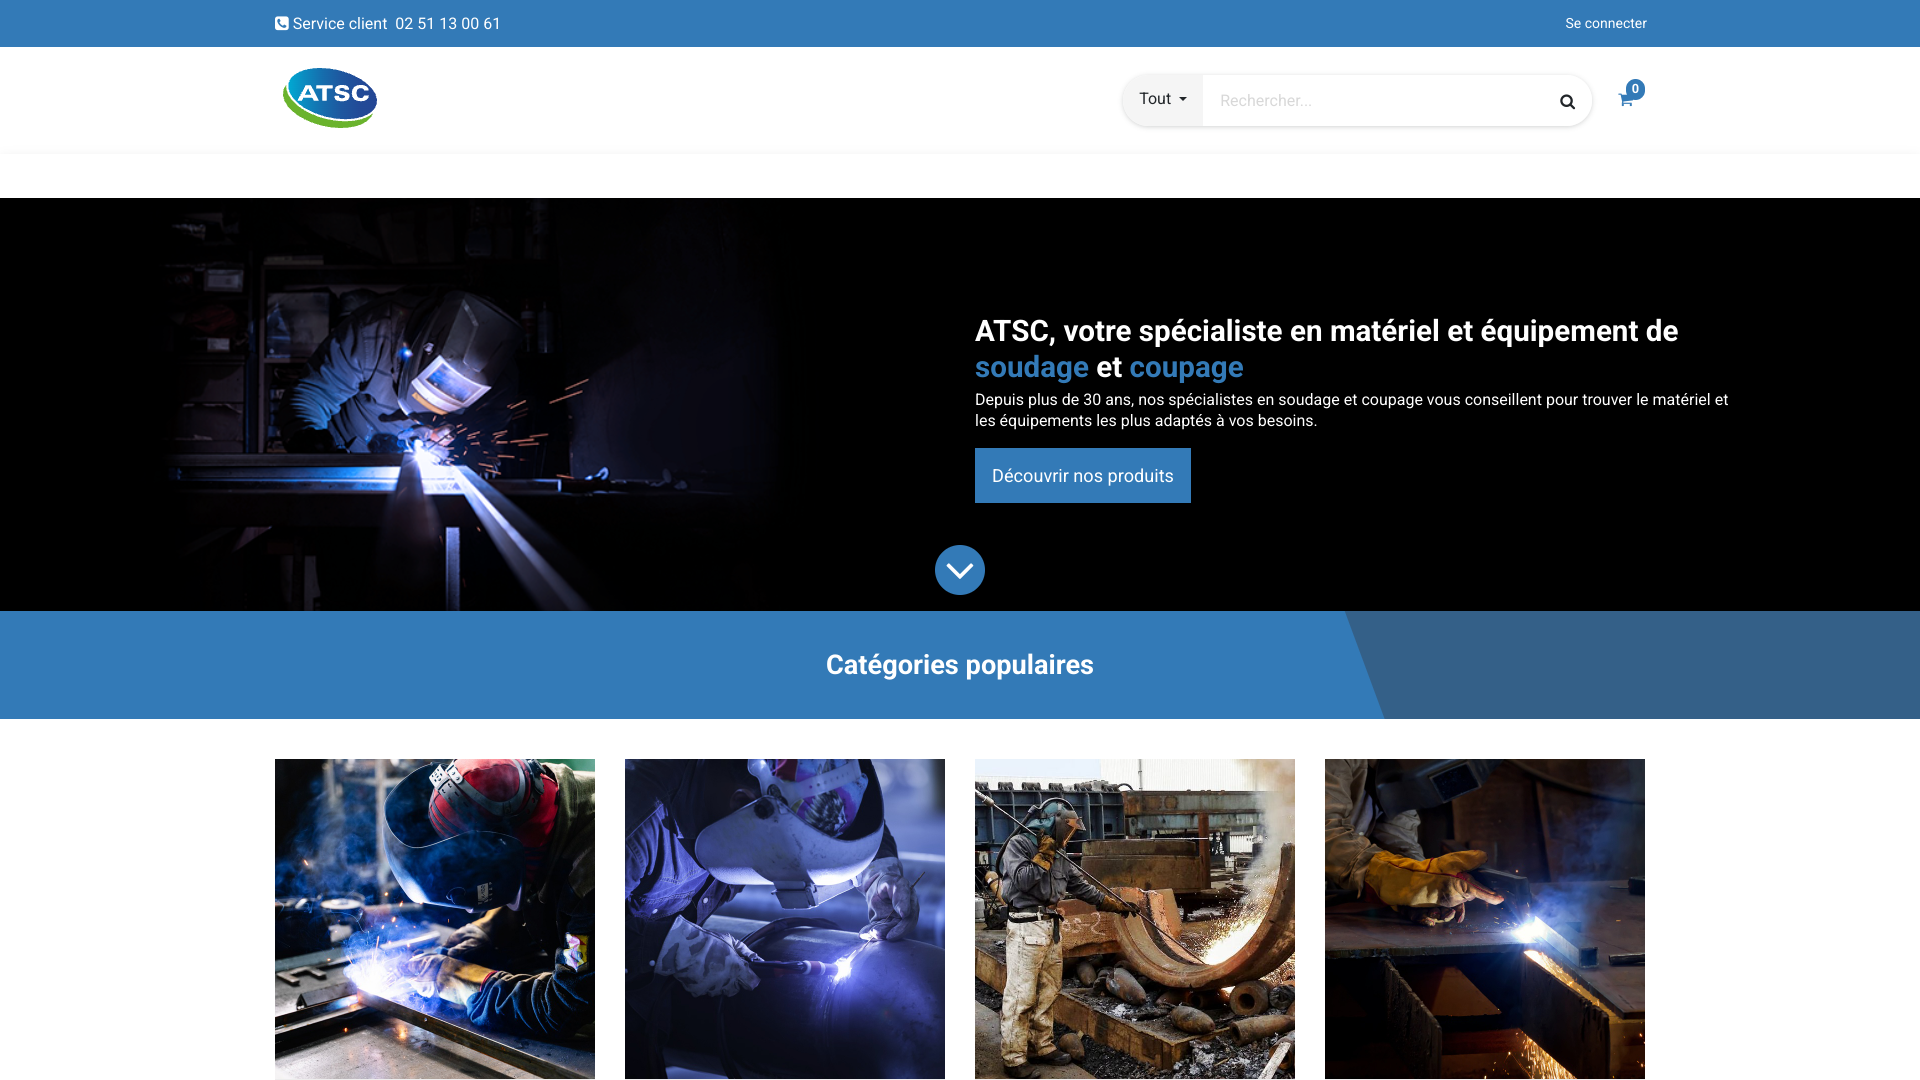Click the phone icon beside Service client
Image resolution: width=1920 pixels, height=1080 pixels.
282,24
